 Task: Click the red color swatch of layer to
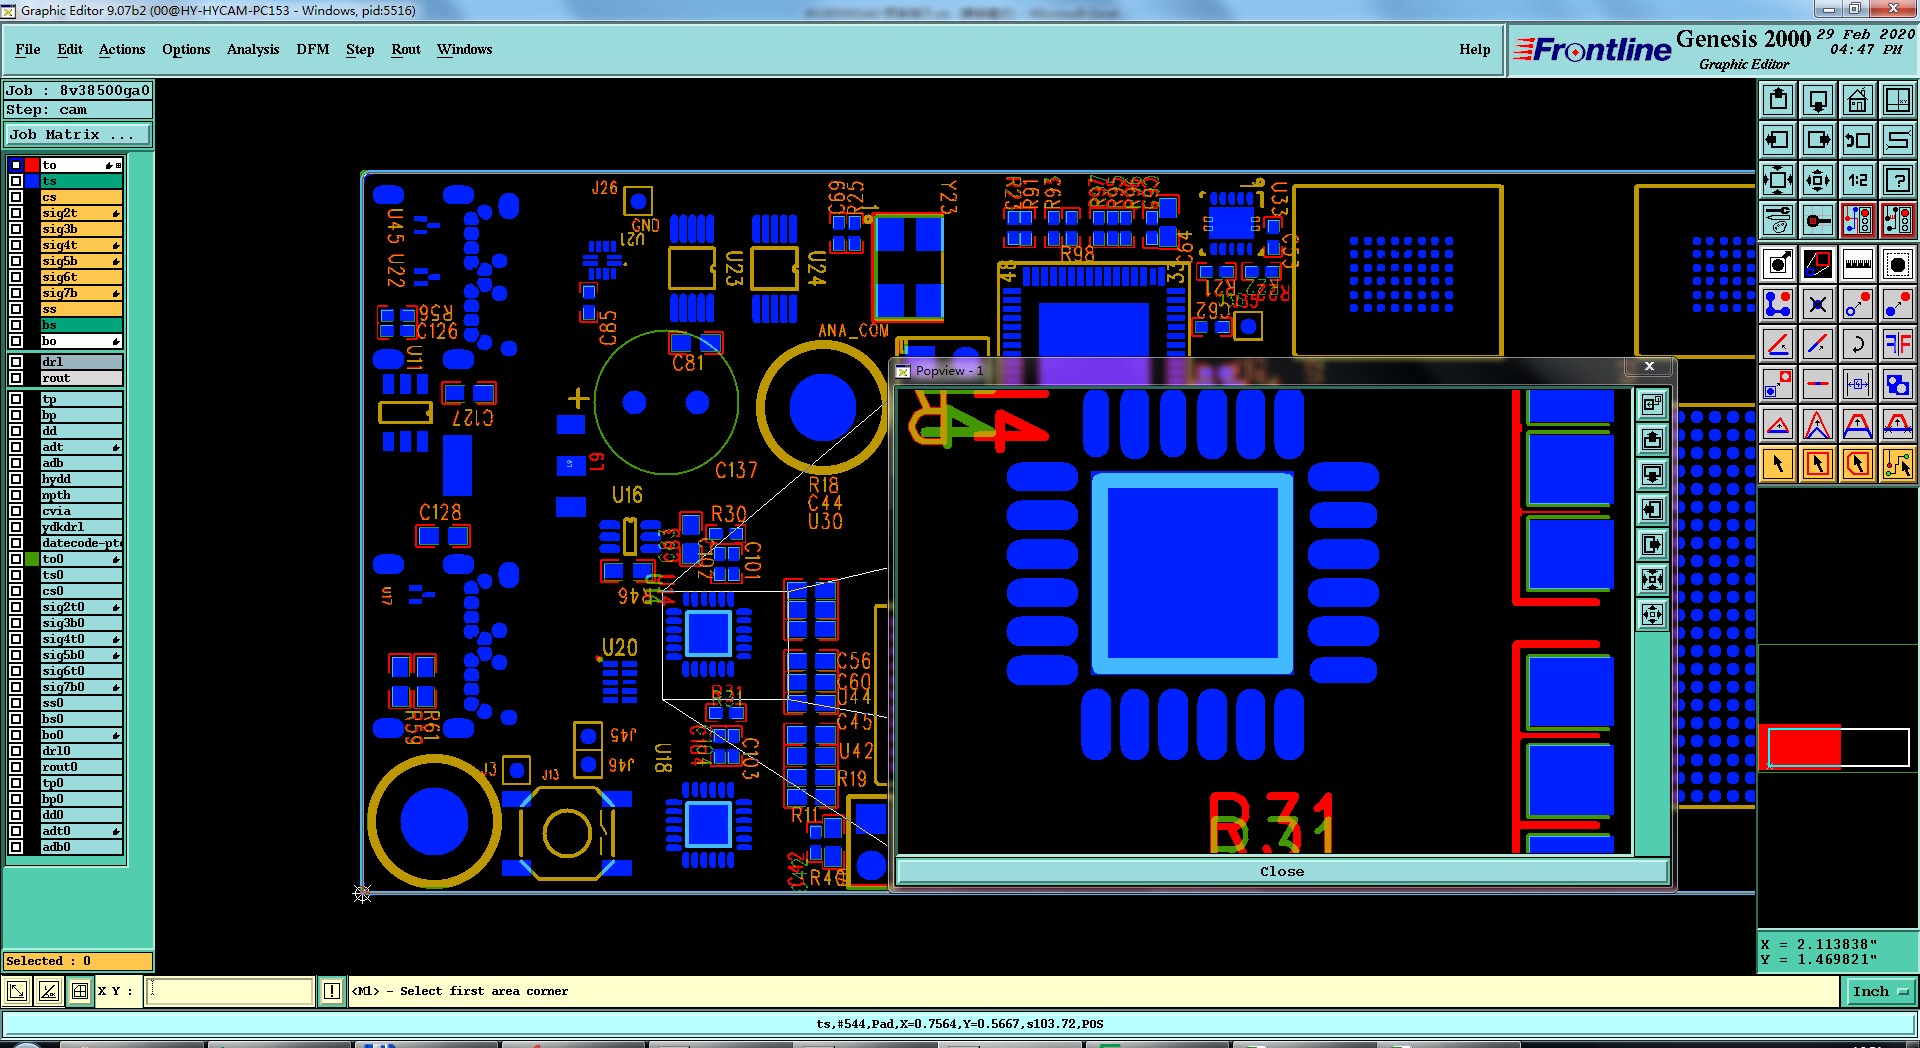click(32, 165)
